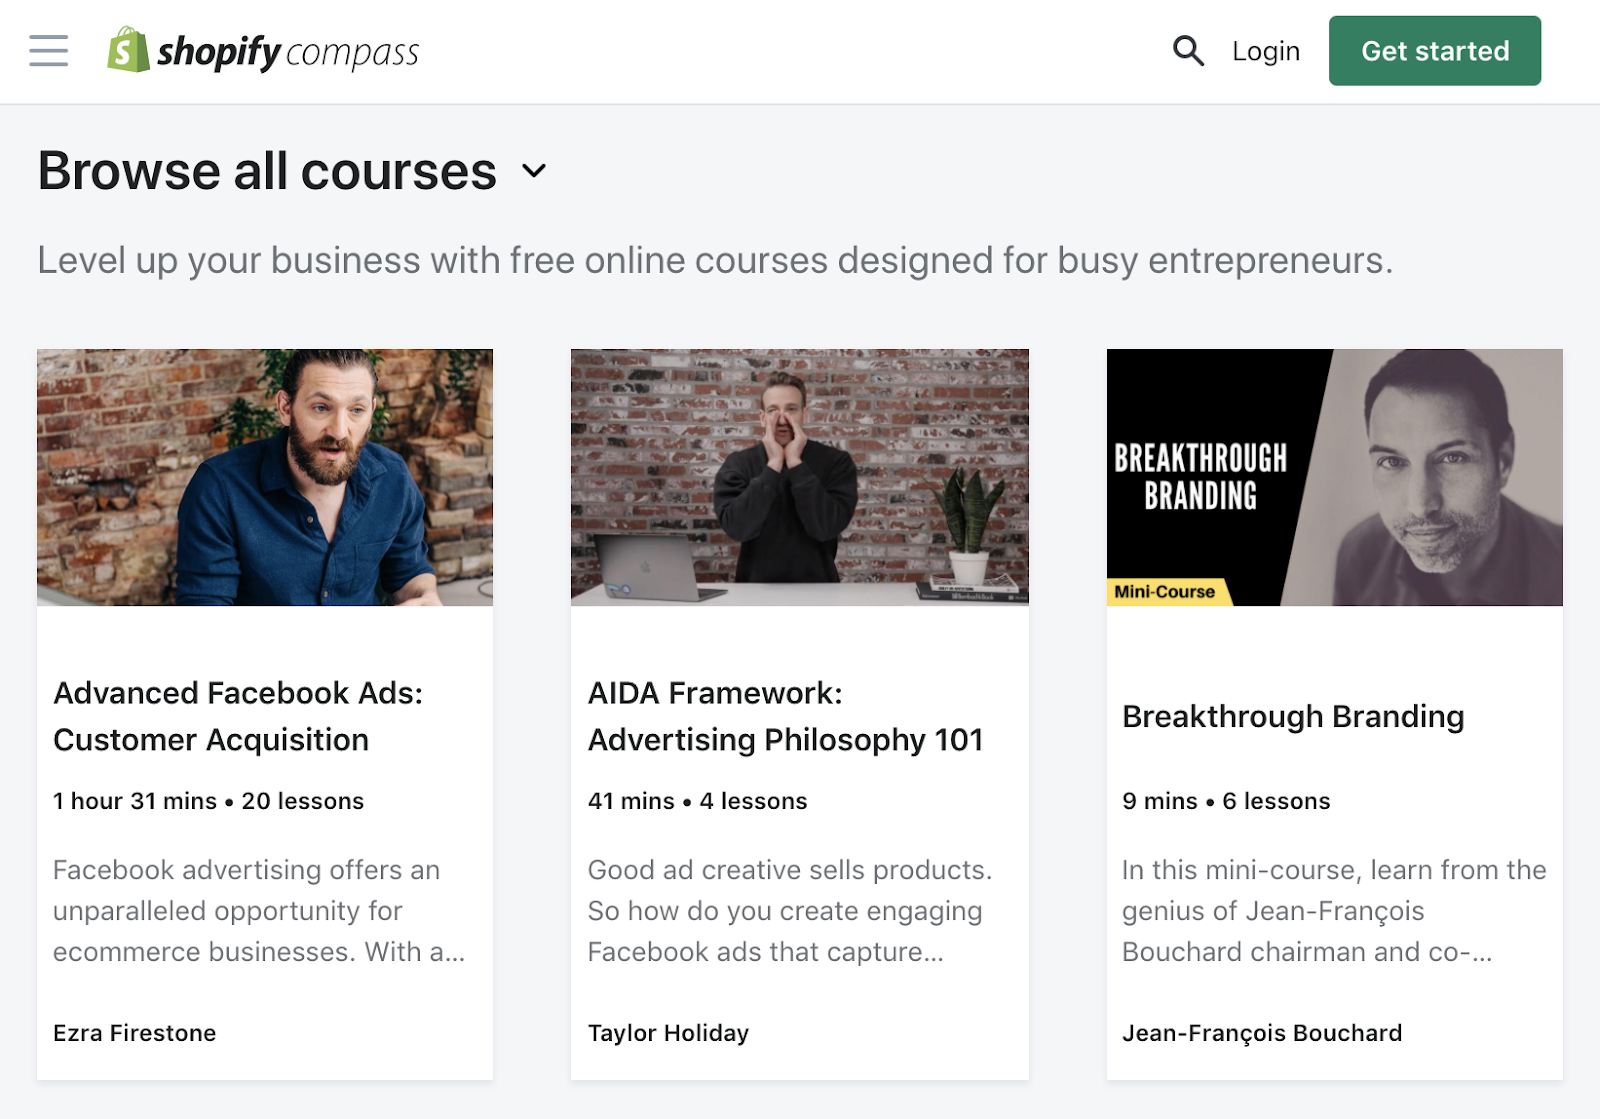Open search with the magnifier icon
The width and height of the screenshot is (1600, 1119).
[x=1188, y=51]
